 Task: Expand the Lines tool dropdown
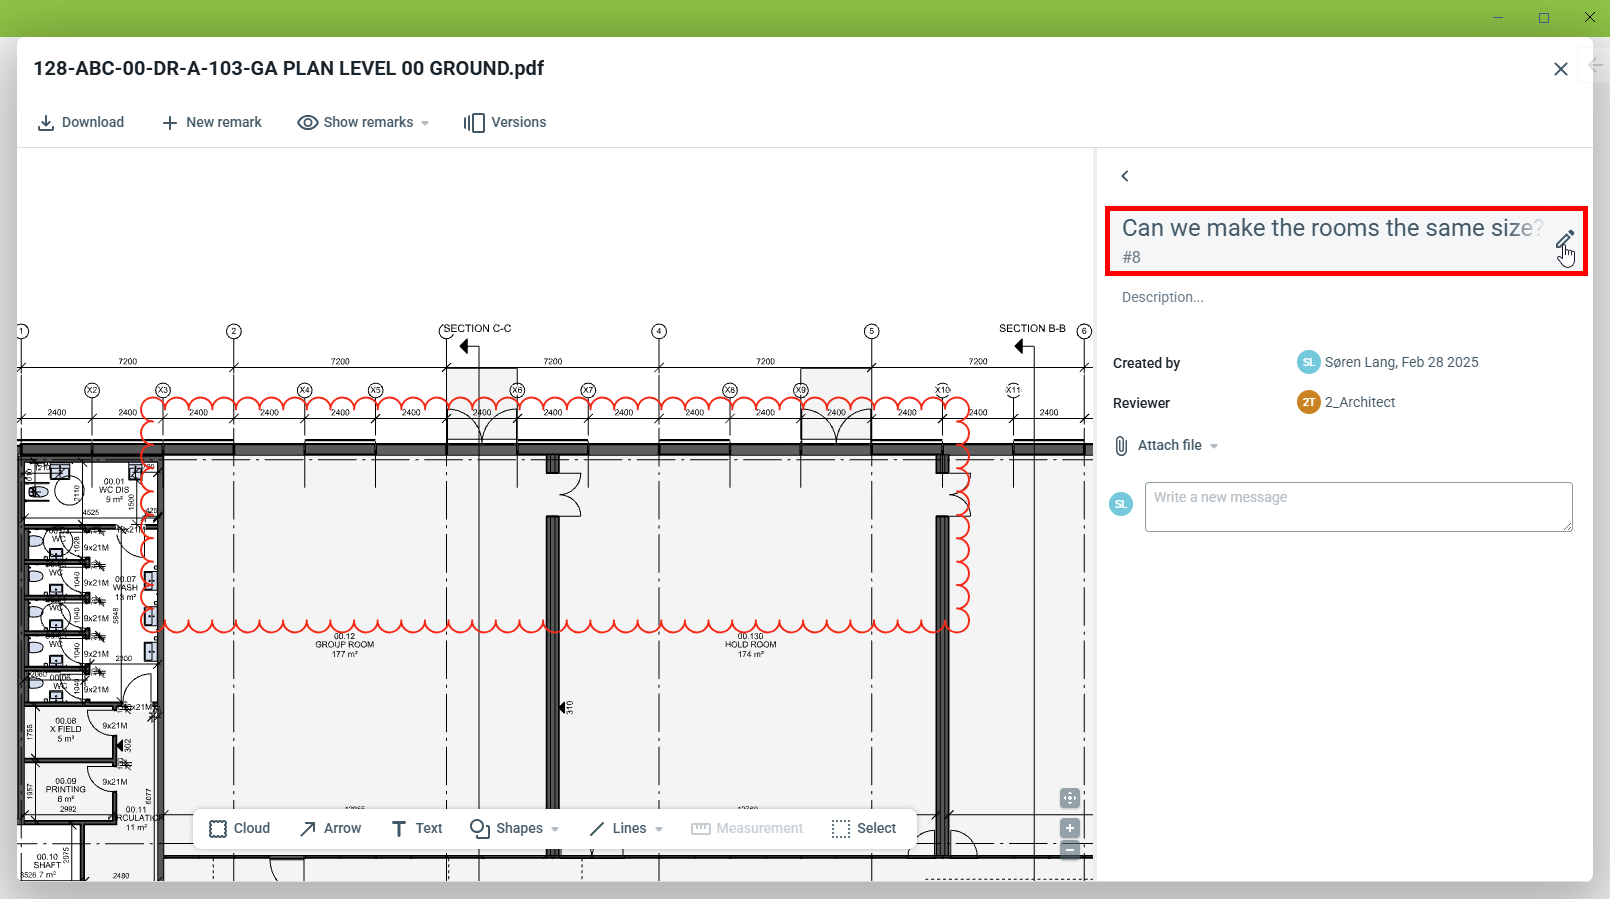659,830
